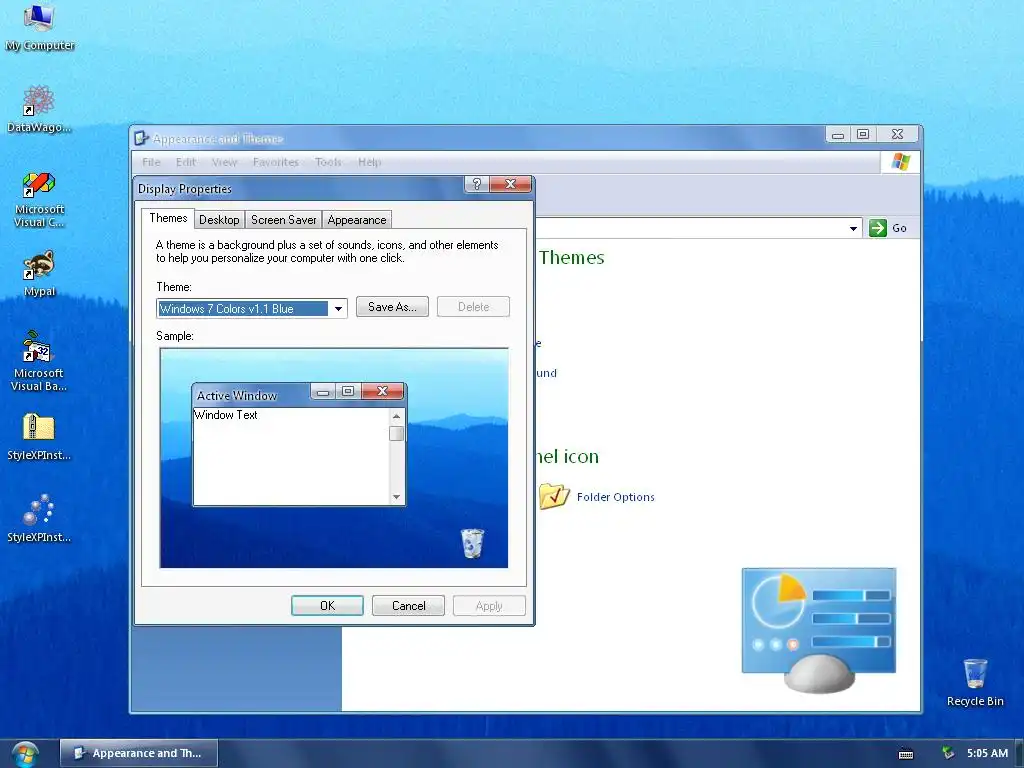Click the keyboard tray icon
The width and height of the screenshot is (1024, 768).
(906, 754)
